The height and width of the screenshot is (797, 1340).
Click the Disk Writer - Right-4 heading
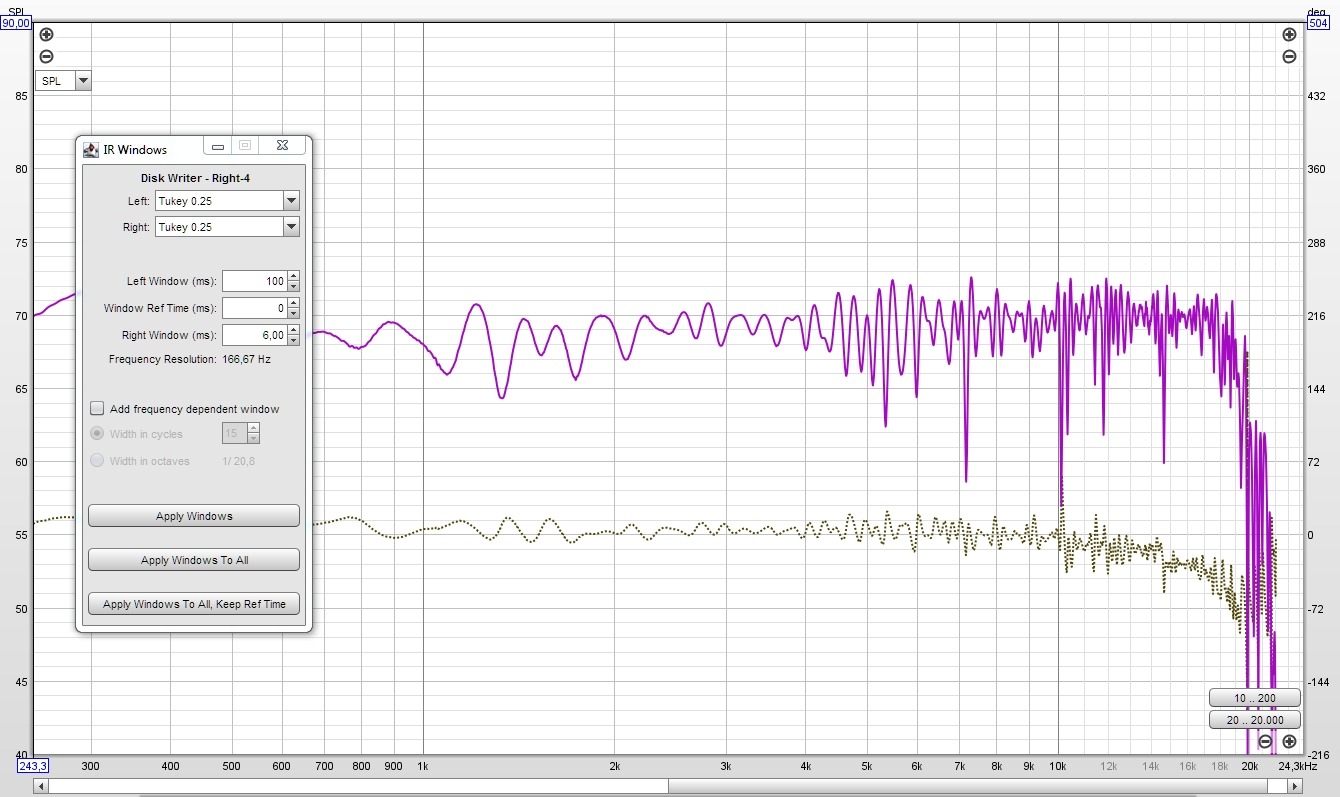pyautogui.click(x=194, y=178)
